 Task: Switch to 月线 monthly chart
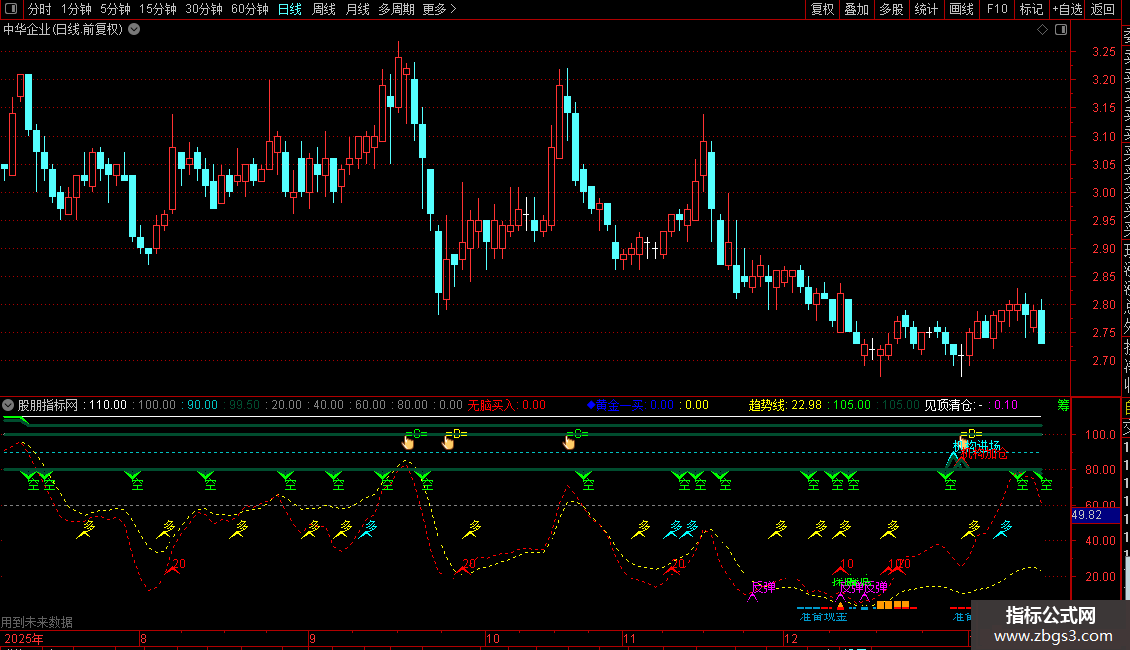click(x=357, y=9)
